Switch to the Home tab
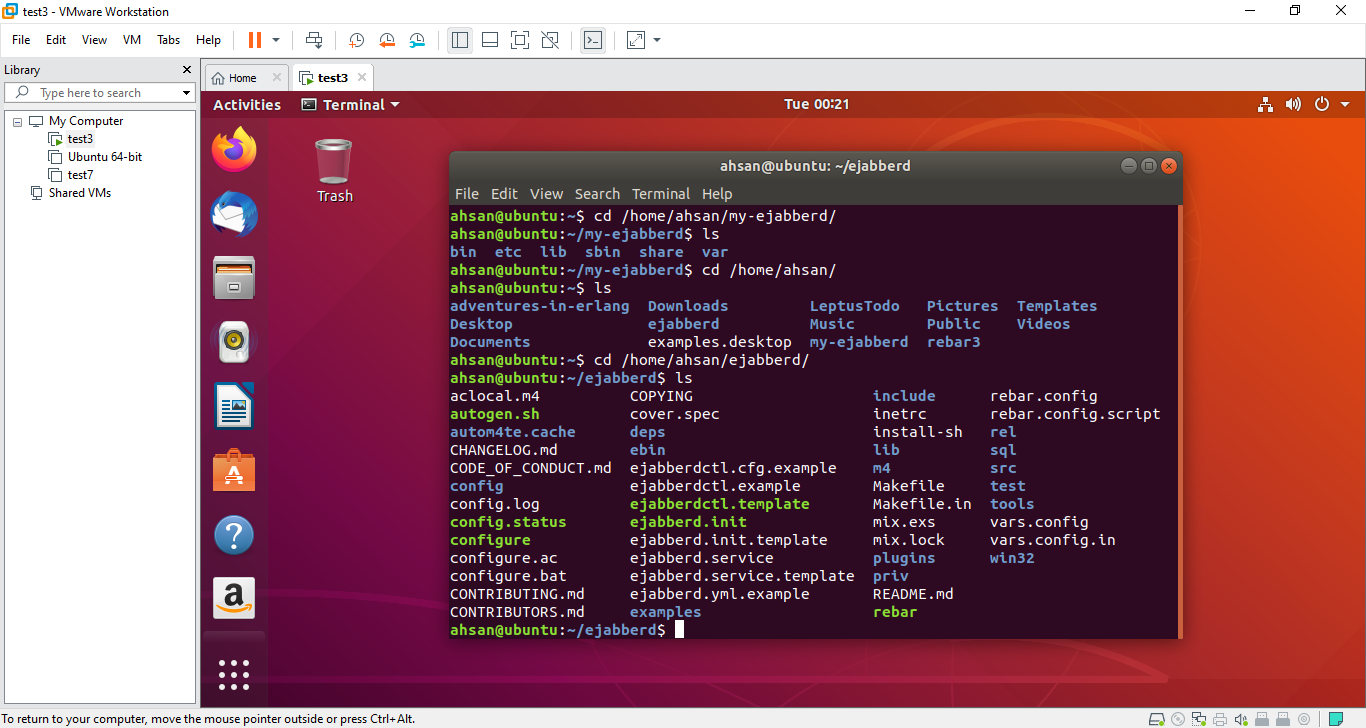Screen dimensions: 1366x728 (242, 78)
